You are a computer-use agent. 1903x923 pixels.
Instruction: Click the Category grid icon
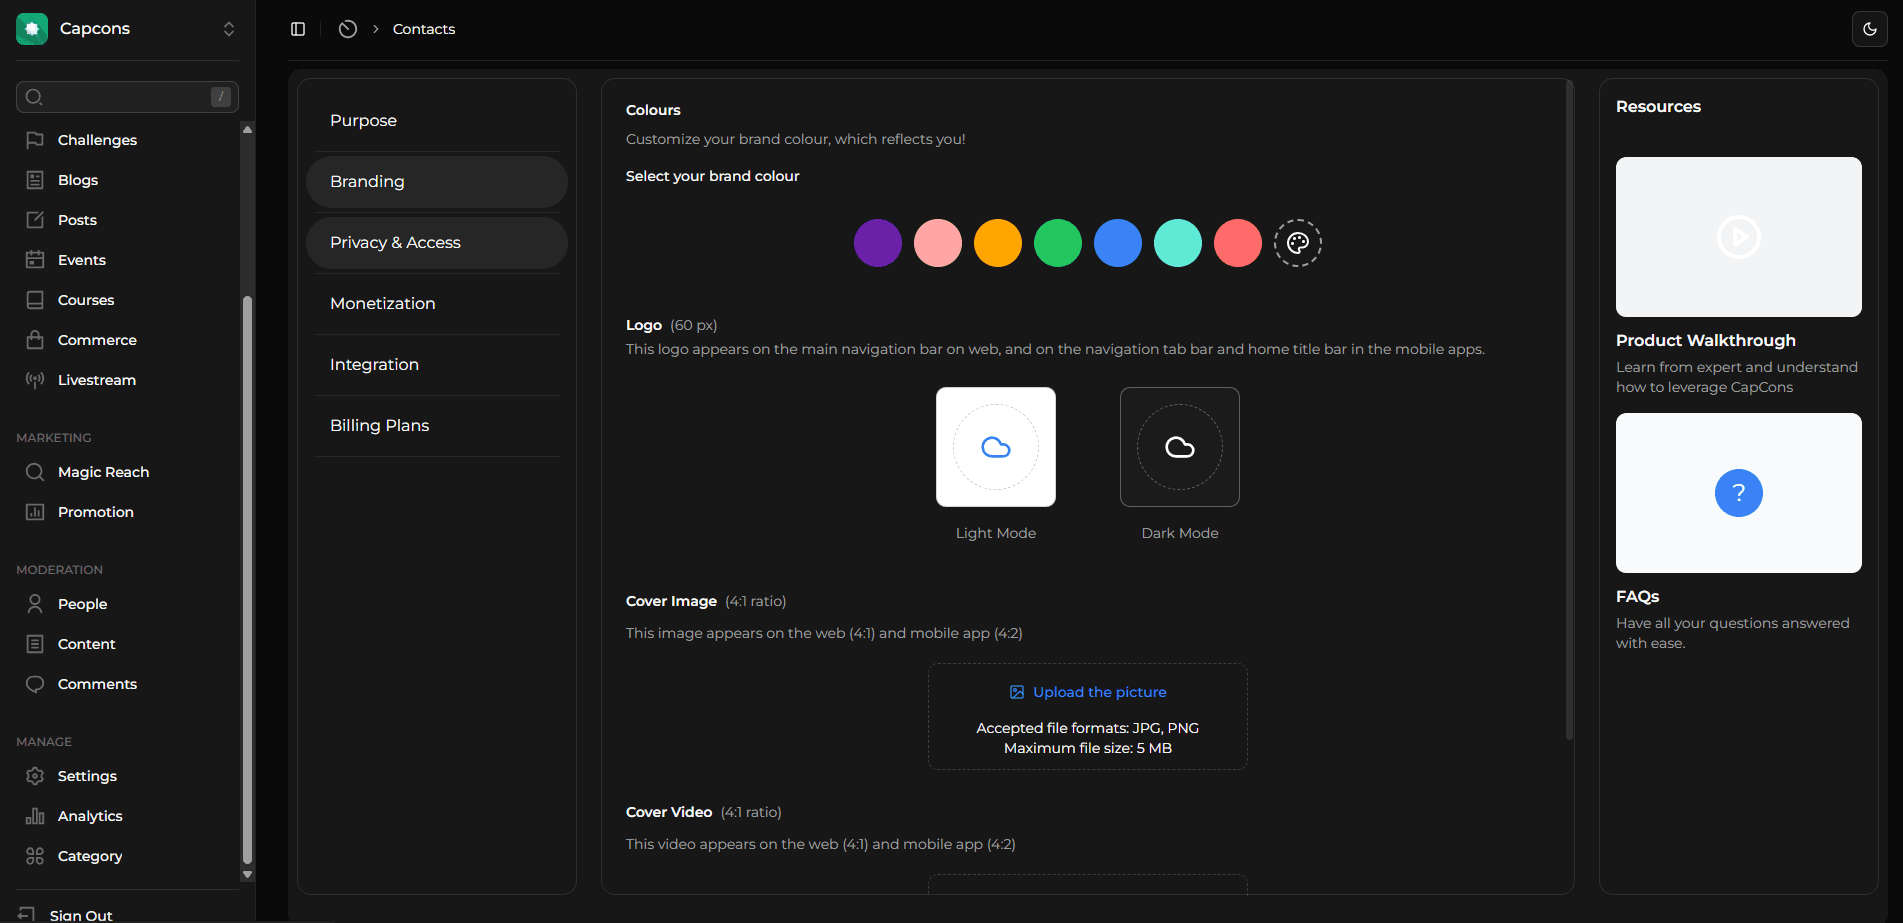tap(35, 856)
